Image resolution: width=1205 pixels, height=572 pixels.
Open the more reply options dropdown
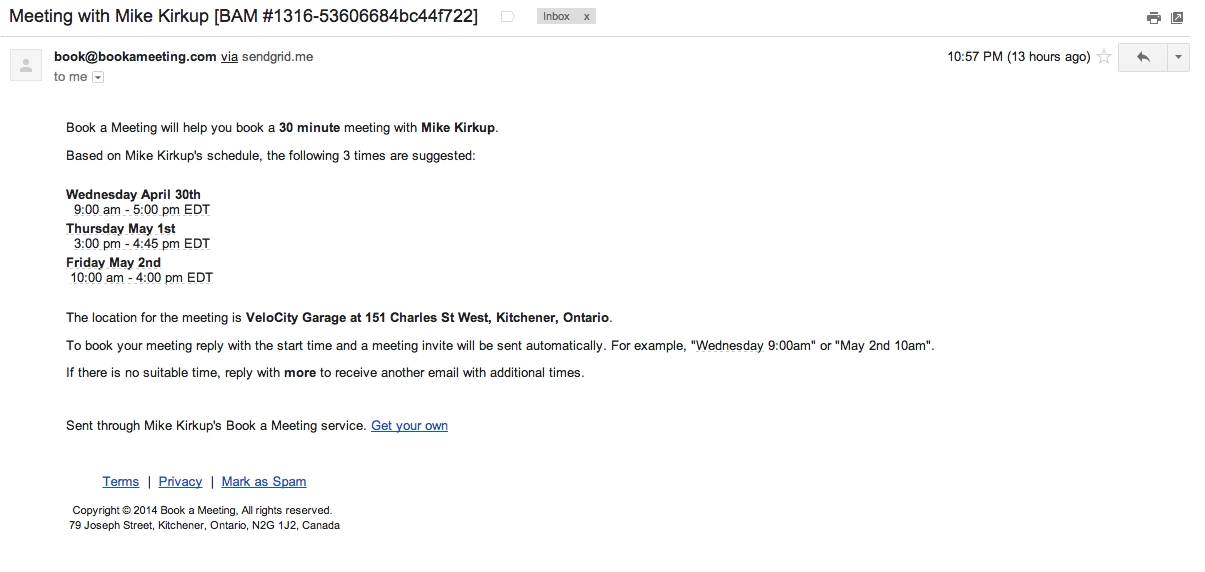point(1179,57)
